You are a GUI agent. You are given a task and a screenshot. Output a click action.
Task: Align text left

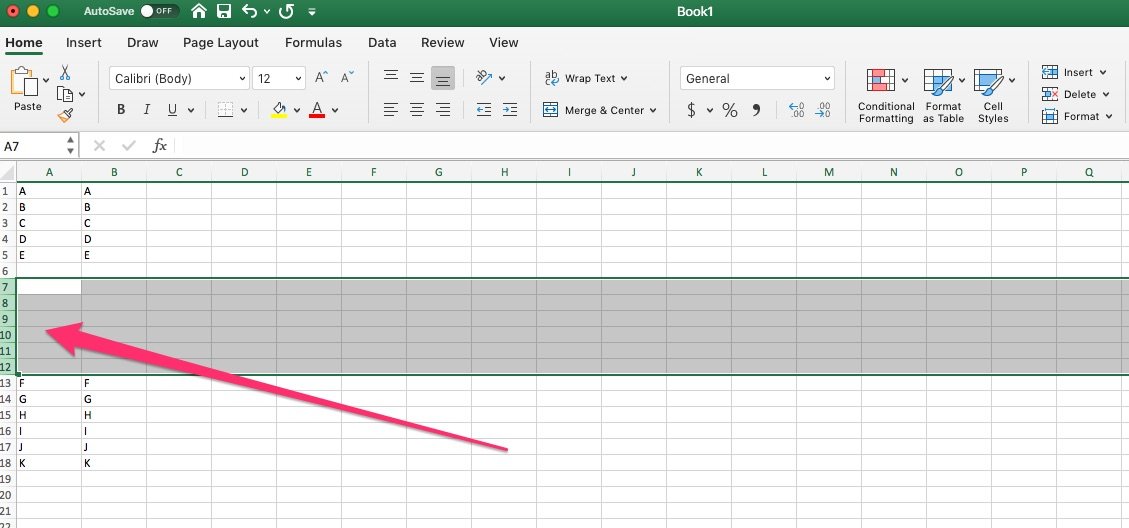pyautogui.click(x=391, y=109)
